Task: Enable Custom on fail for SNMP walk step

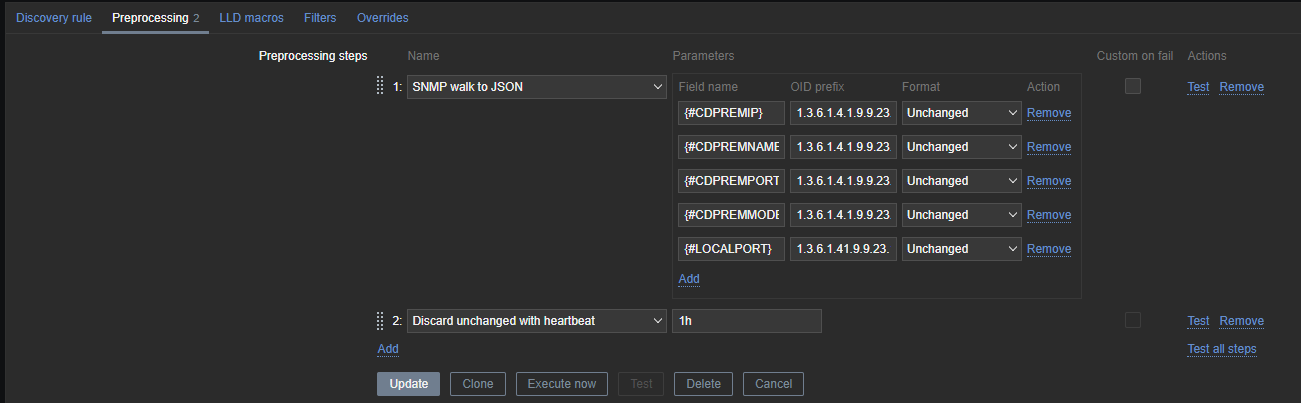Action: 1132,86
